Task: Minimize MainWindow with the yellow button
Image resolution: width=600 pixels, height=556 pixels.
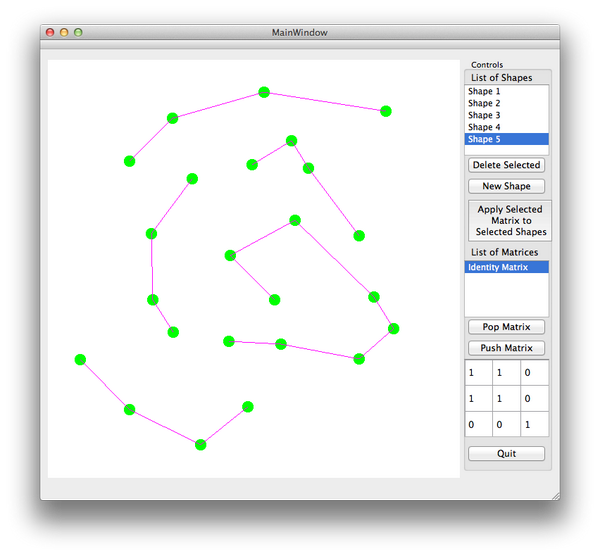Action: 64,33
